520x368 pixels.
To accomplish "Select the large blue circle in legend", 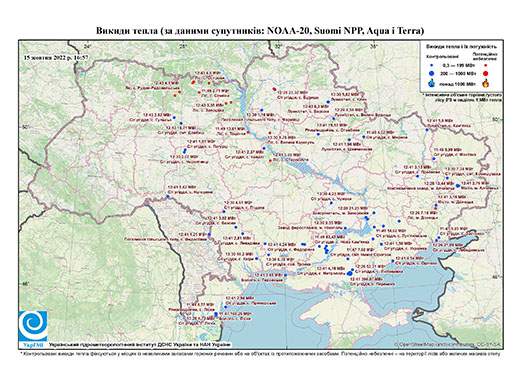I will pos(432,73).
